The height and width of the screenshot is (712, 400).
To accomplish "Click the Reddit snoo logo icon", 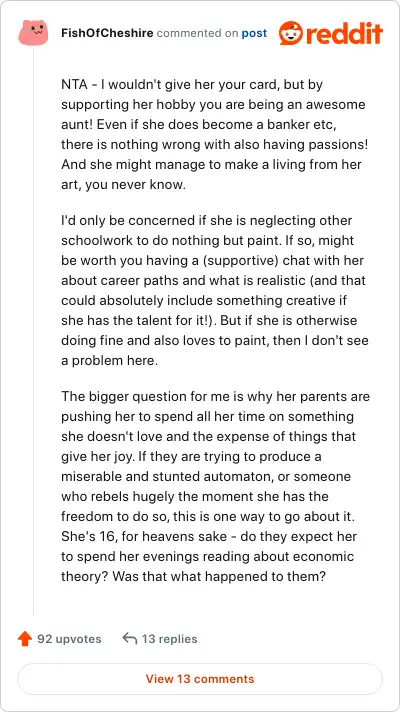I will click(x=291, y=33).
